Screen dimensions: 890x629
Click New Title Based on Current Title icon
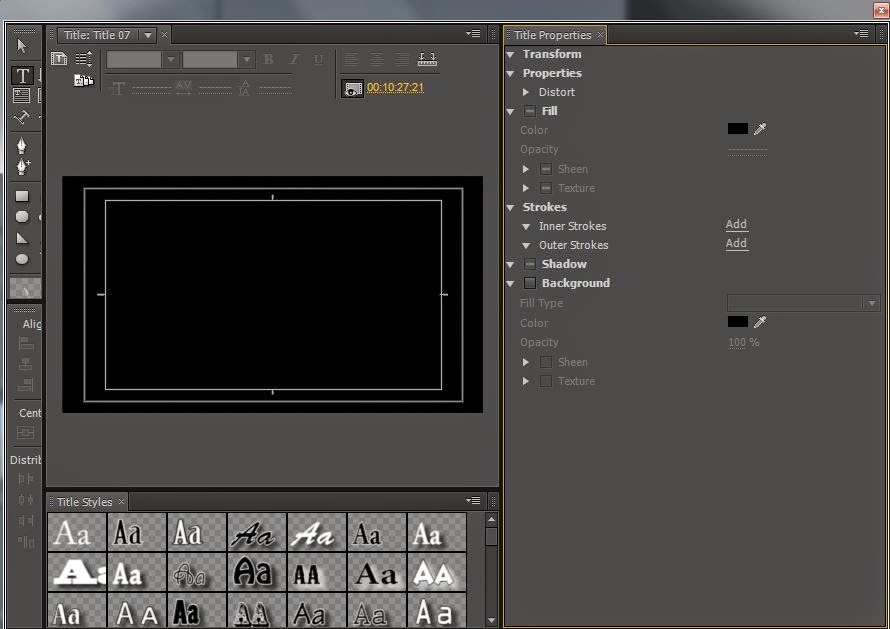59,58
